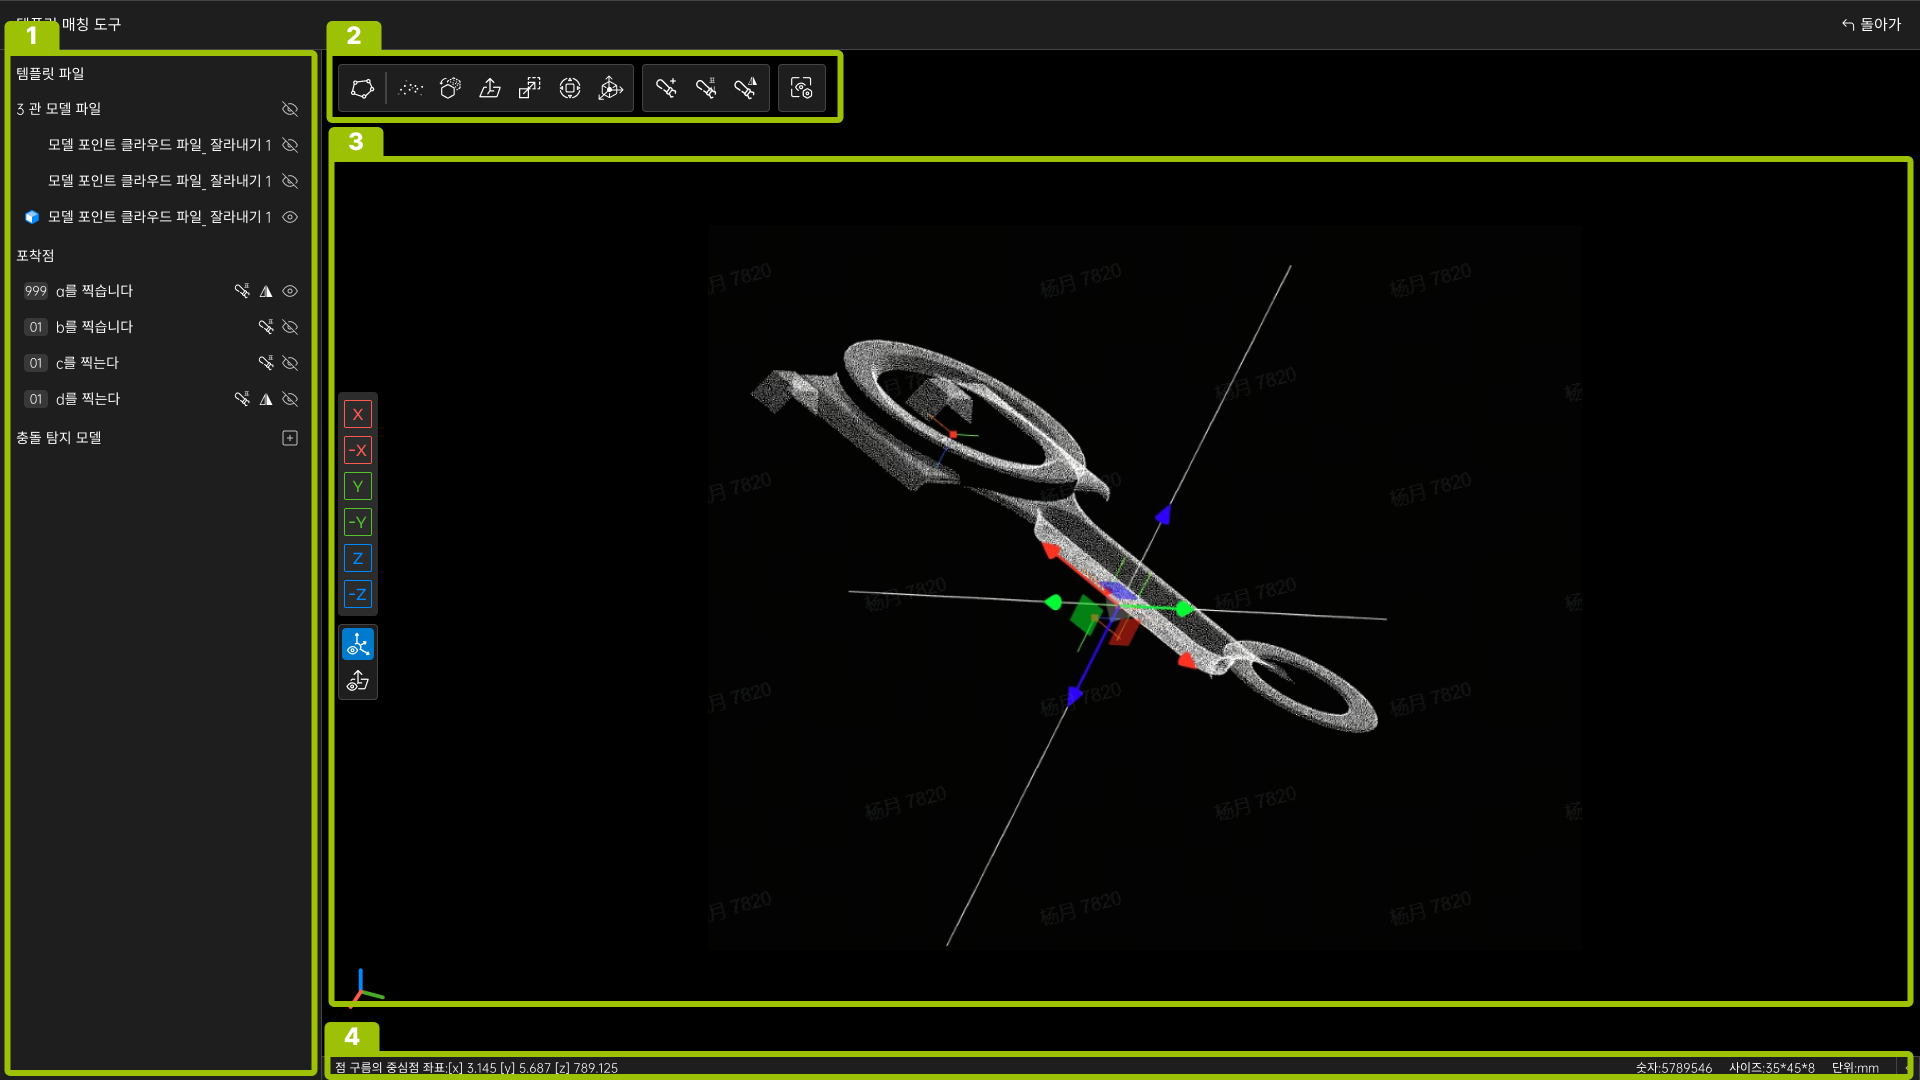Click the 충돌 탐지 모델 section label

pyautogui.click(x=59, y=438)
